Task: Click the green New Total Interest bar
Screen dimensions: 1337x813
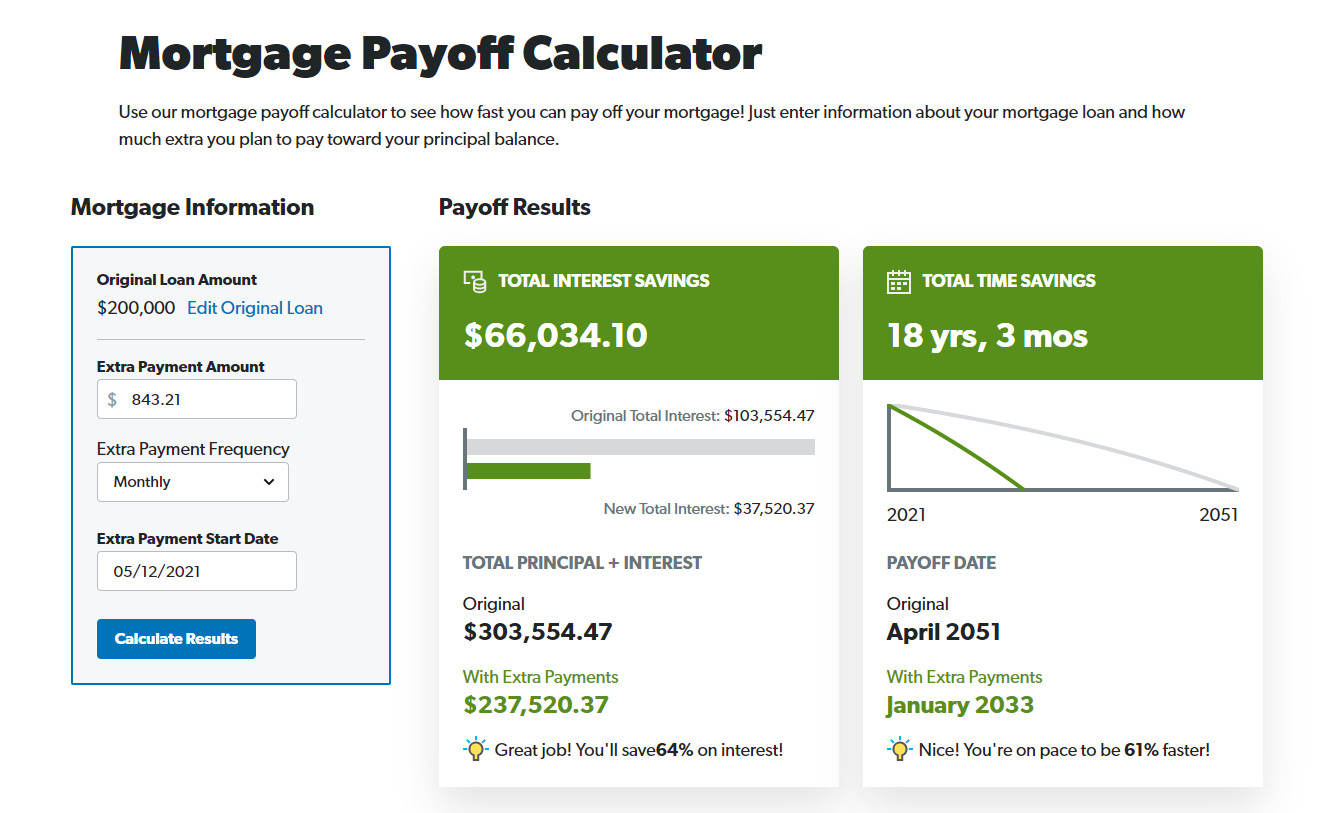Action: [x=529, y=471]
